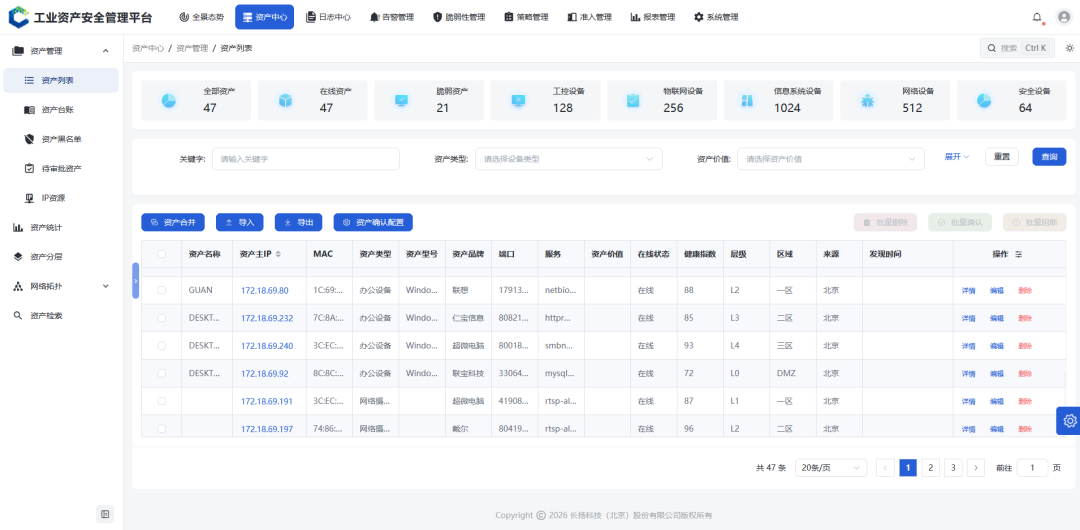
Task: Open the 日志中心 top menu
Action: pos(328,17)
